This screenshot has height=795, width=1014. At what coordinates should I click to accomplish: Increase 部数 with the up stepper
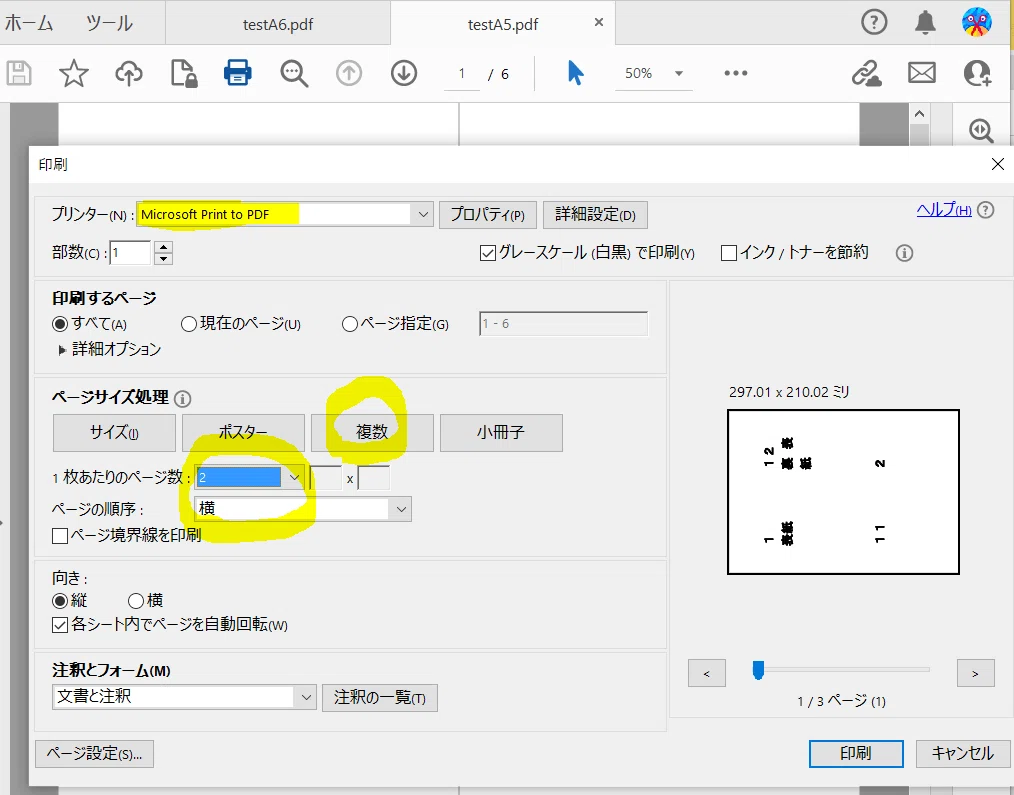164,246
